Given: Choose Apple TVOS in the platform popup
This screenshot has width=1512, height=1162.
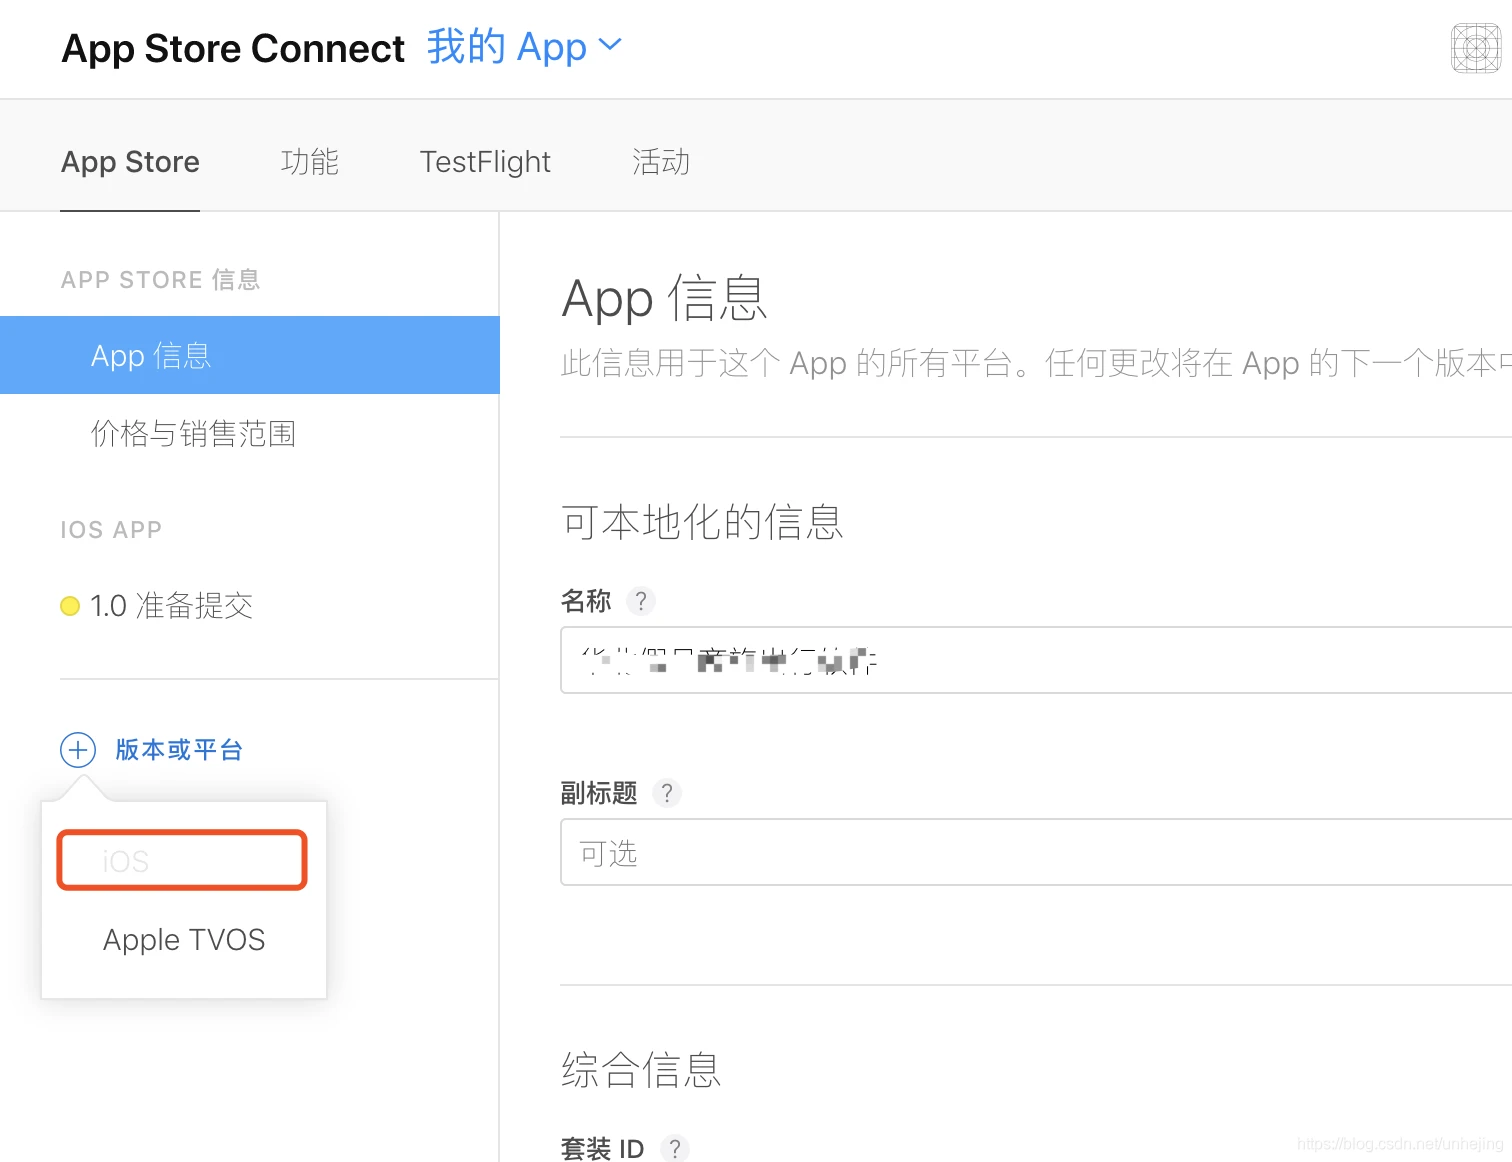Looking at the screenshot, I should click(184, 940).
